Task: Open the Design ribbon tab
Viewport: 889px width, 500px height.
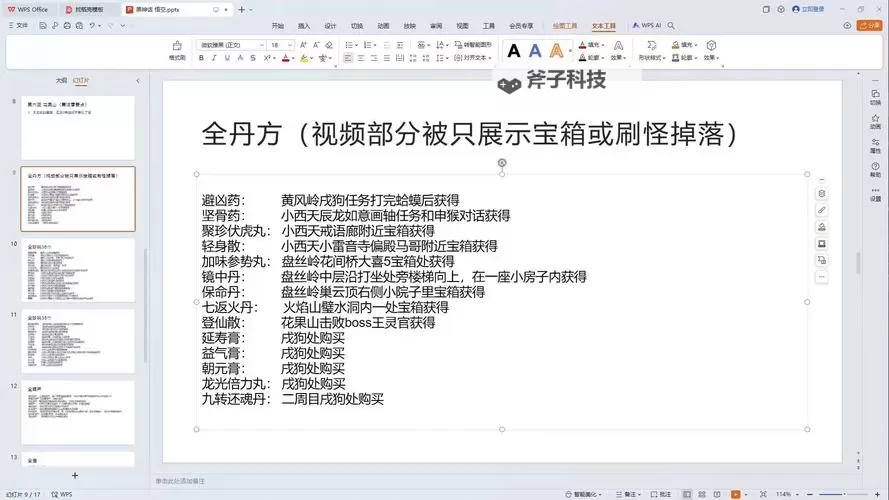Action: click(331, 26)
